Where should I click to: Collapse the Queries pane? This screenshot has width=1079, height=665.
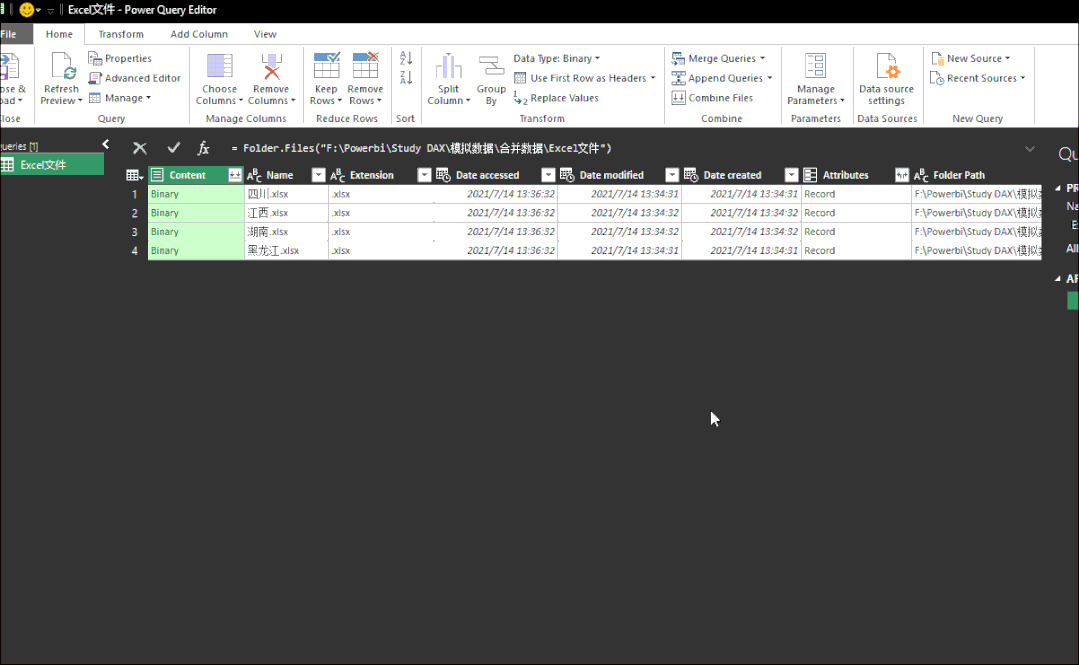click(105, 144)
